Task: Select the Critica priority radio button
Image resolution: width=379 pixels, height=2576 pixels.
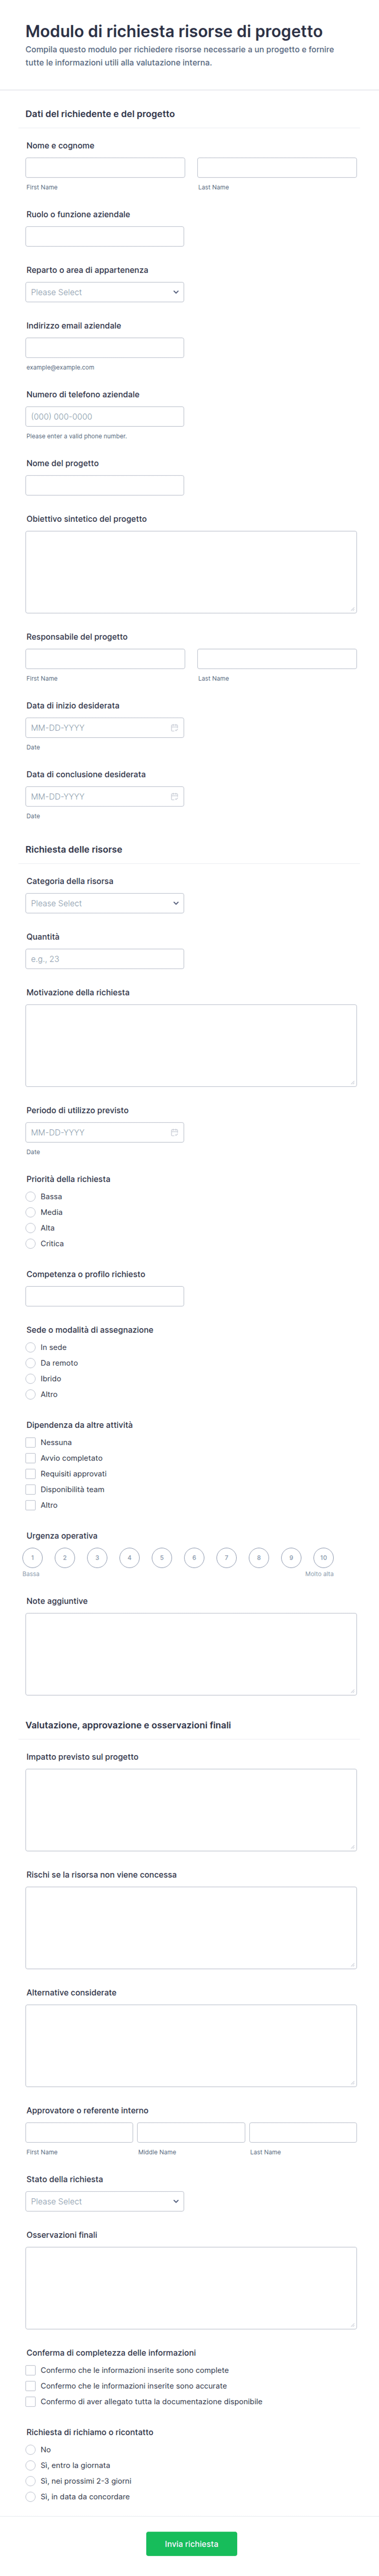Action: pos(30,1244)
